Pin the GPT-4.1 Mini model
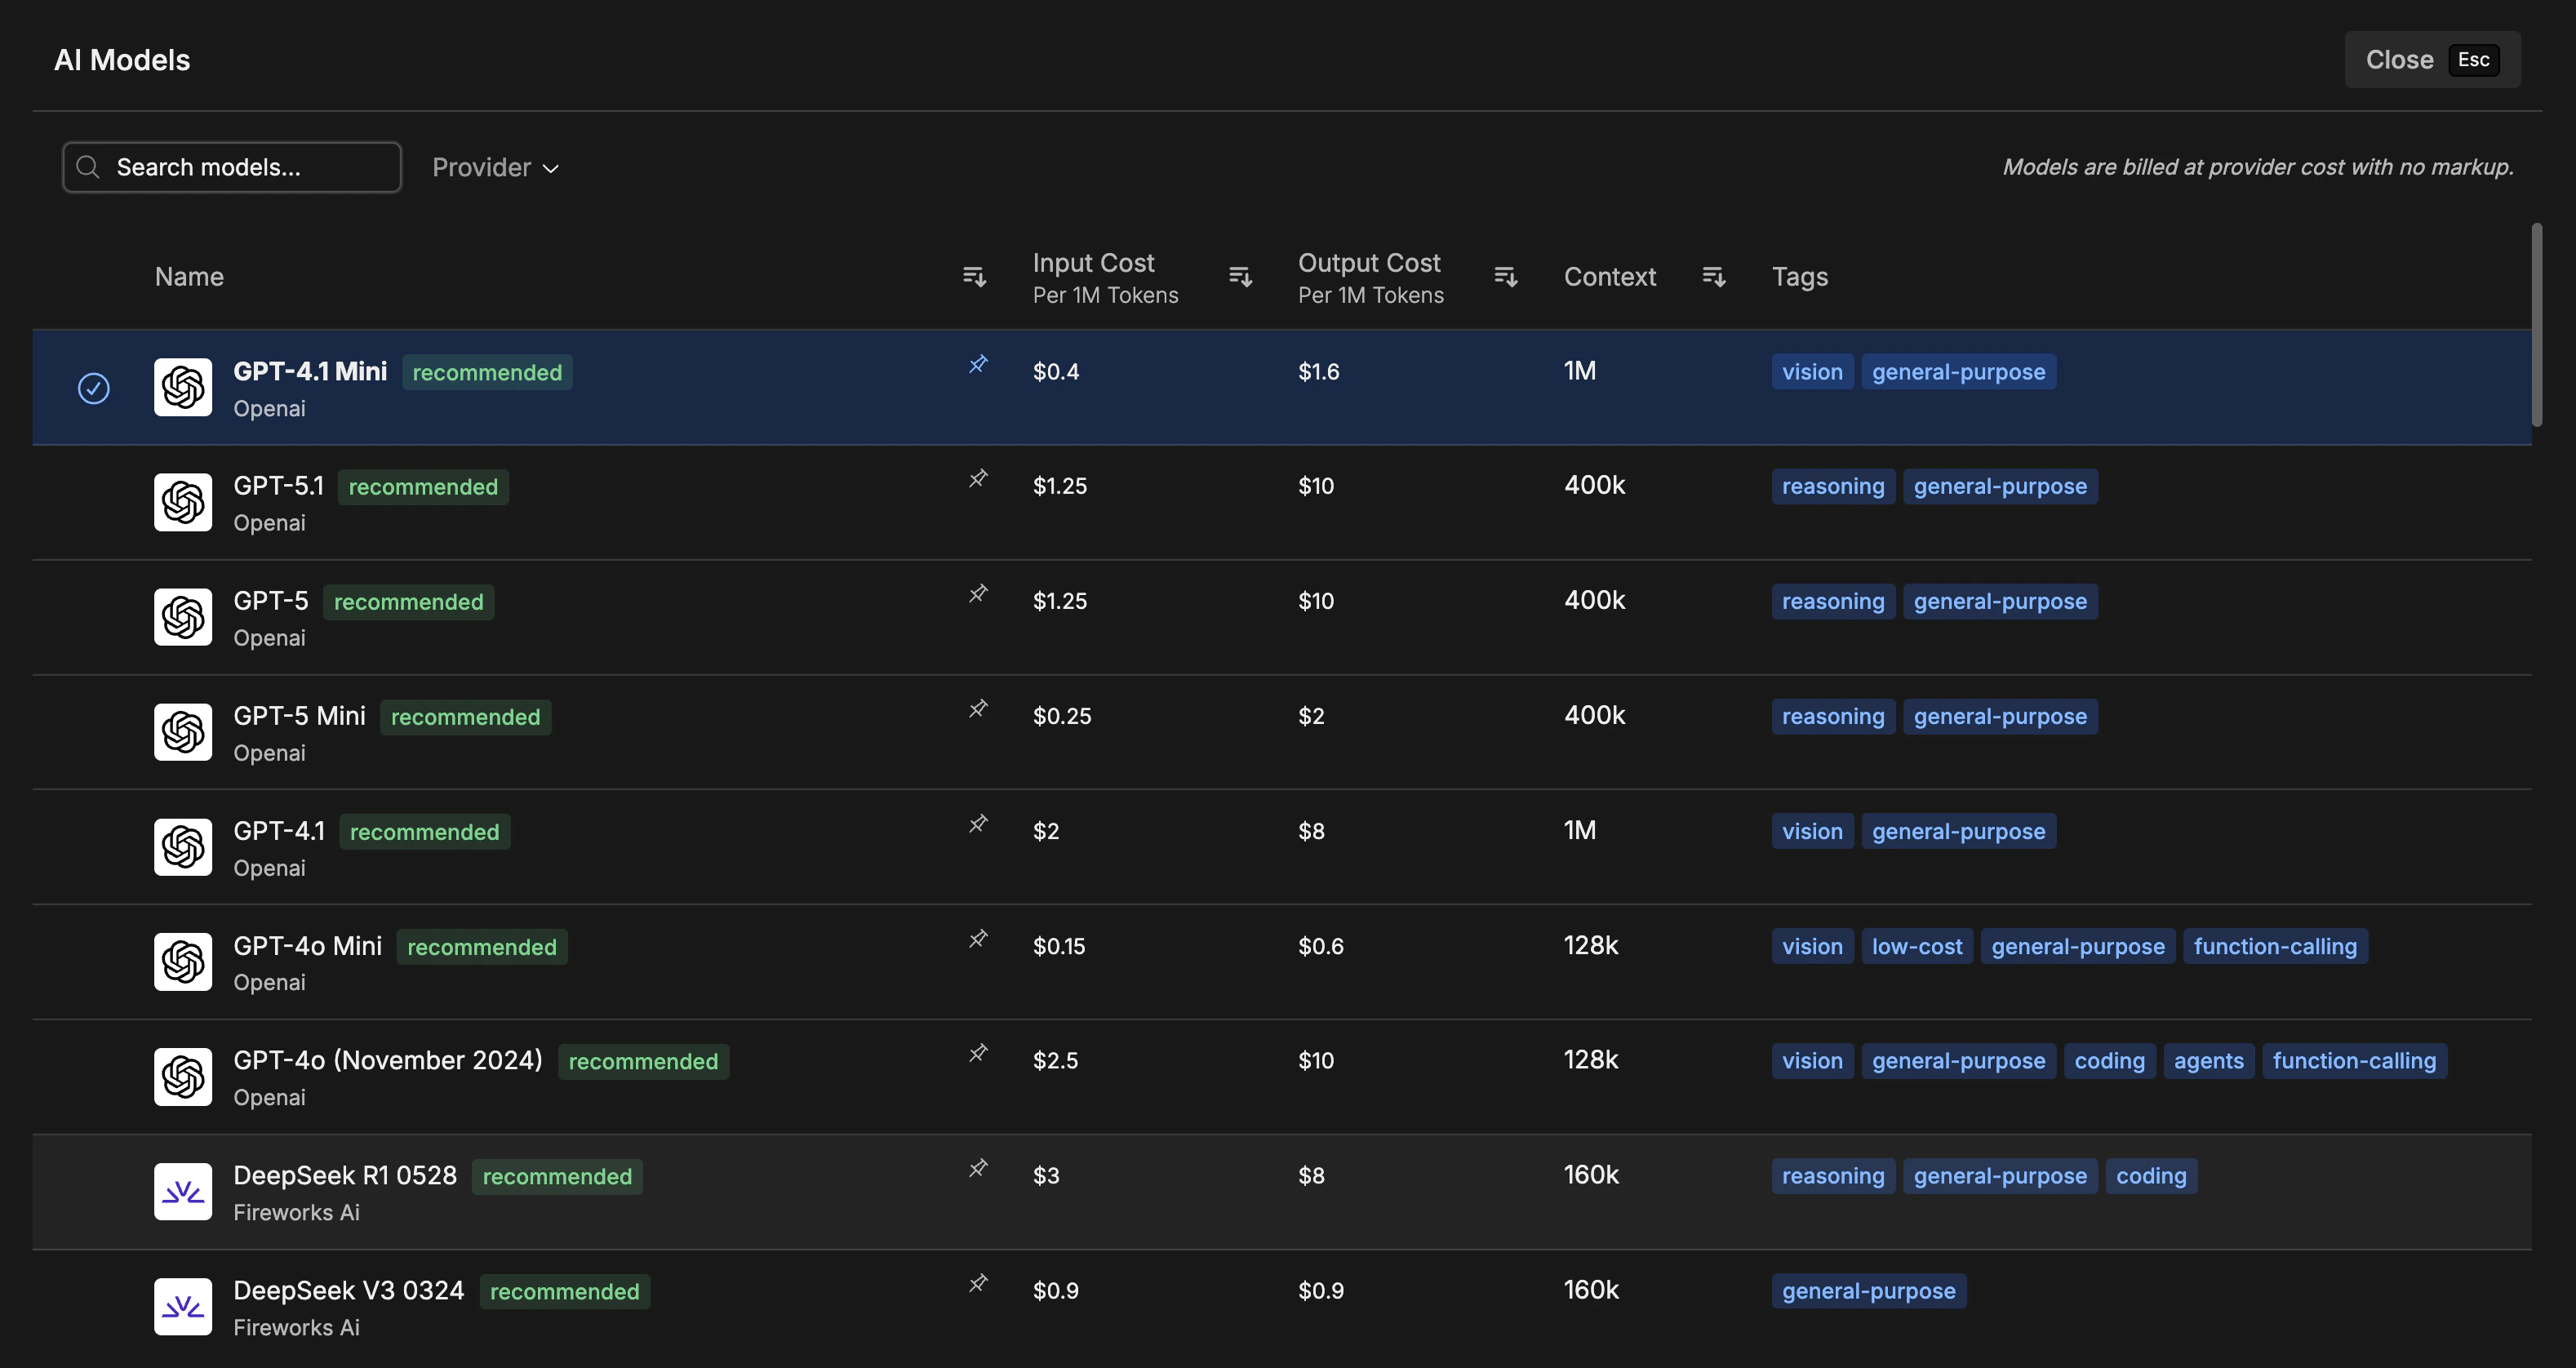 (x=977, y=364)
